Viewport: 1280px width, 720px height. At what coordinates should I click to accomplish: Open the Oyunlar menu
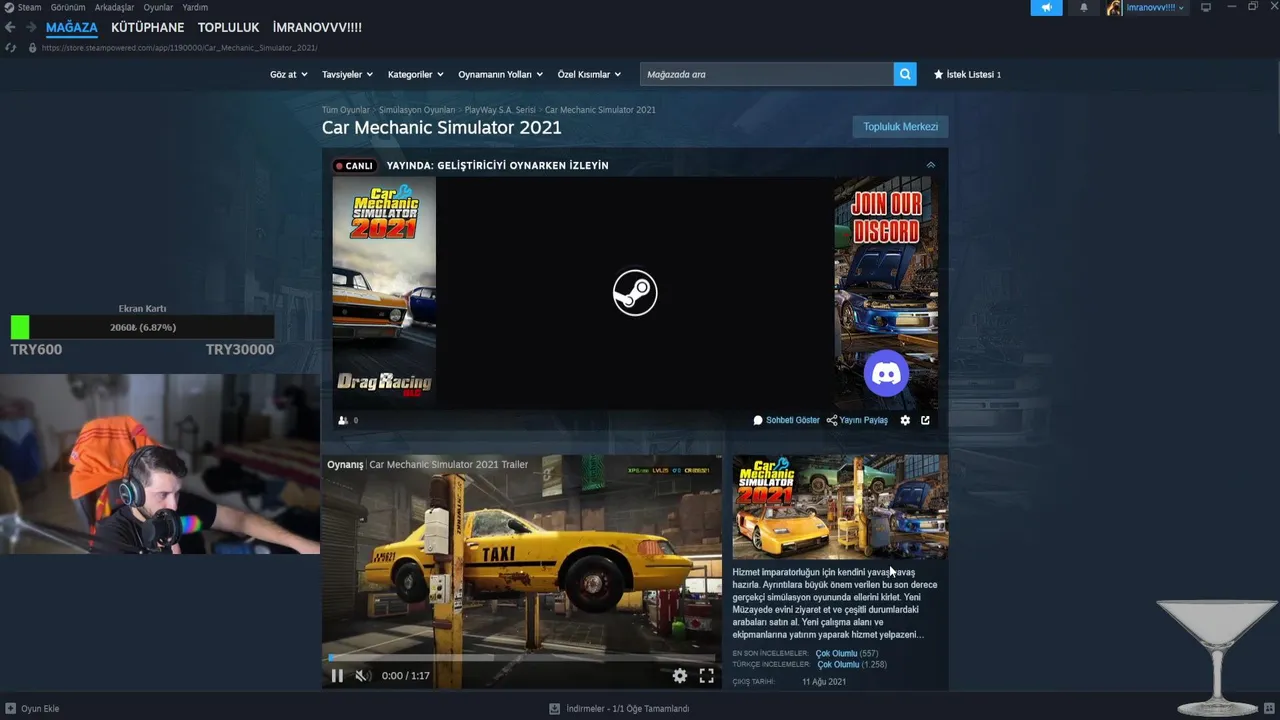tap(158, 7)
